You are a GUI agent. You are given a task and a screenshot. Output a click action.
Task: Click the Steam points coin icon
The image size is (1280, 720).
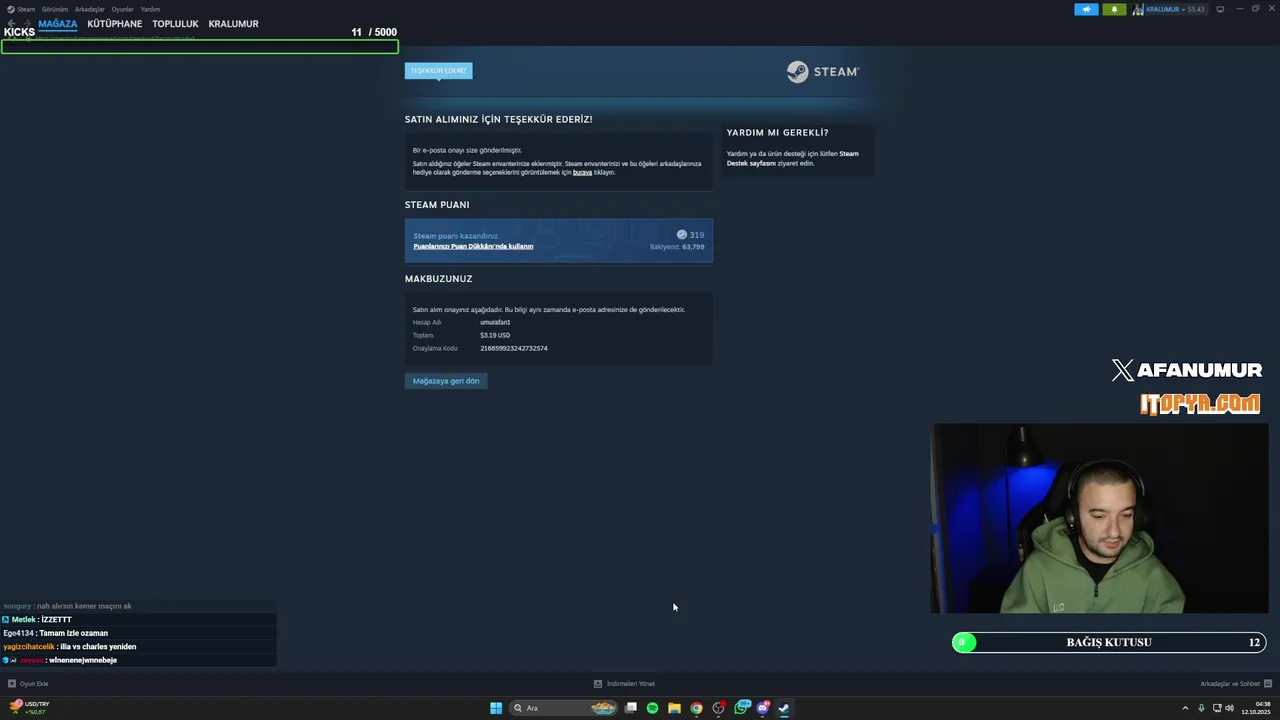pyautogui.click(x=682, y=235)
